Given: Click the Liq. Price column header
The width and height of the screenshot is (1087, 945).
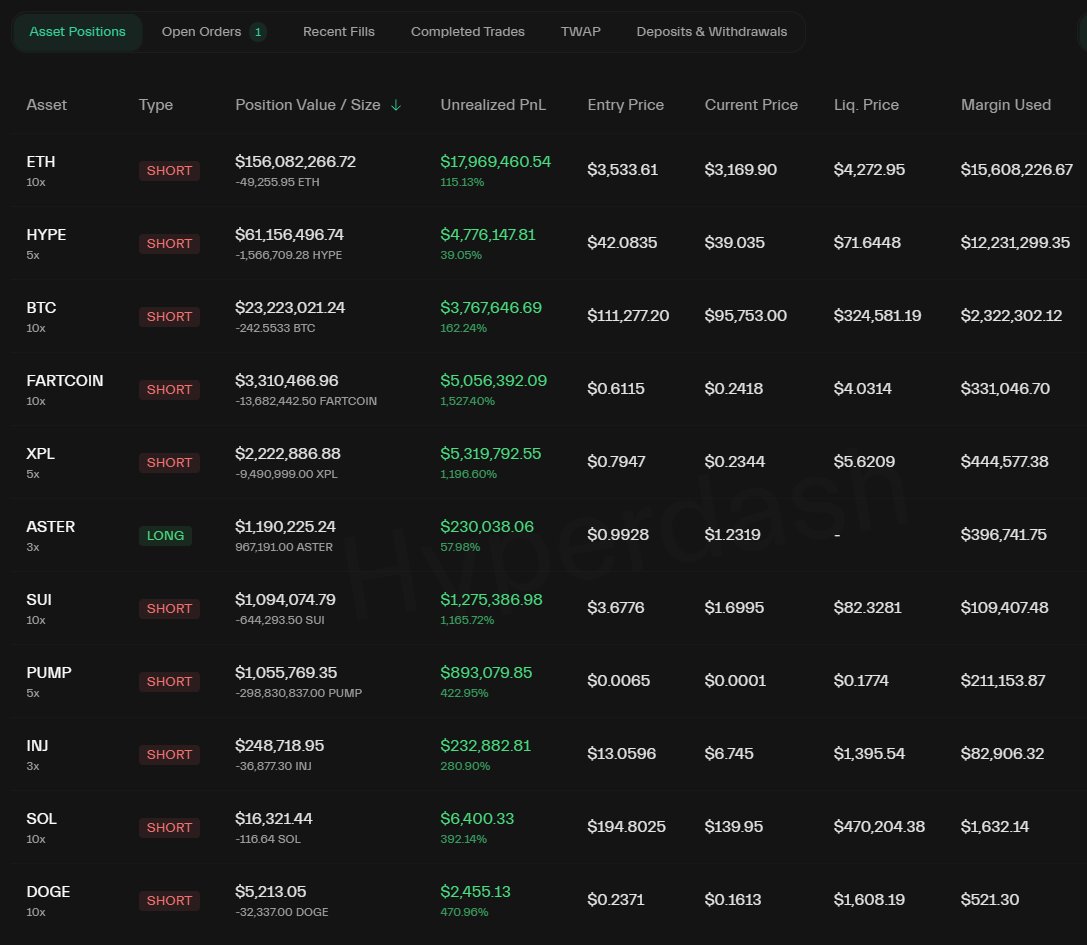Looking at the screenshot, I should click(866, 104).
